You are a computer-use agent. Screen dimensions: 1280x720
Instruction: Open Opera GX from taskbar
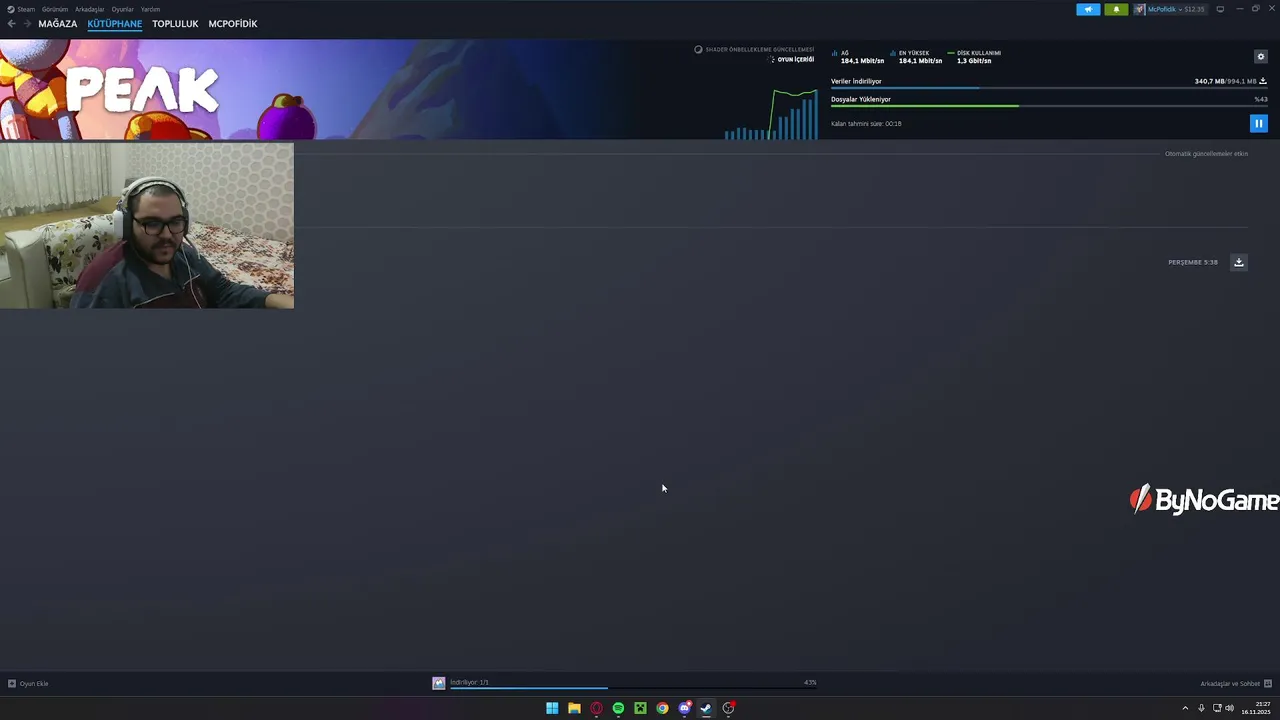[x=596, y=708]
